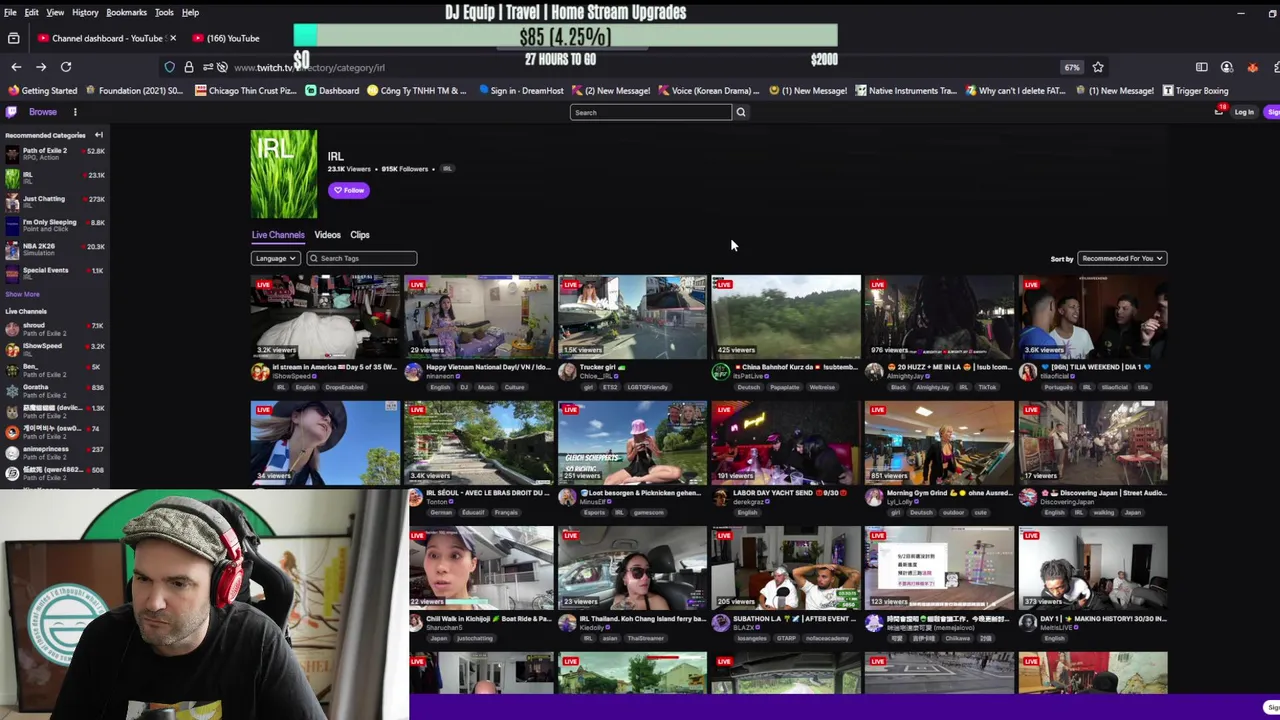Collapse the Recommended Categories sidebar
The image size is (1280, 720).
(x=99, y=135)
